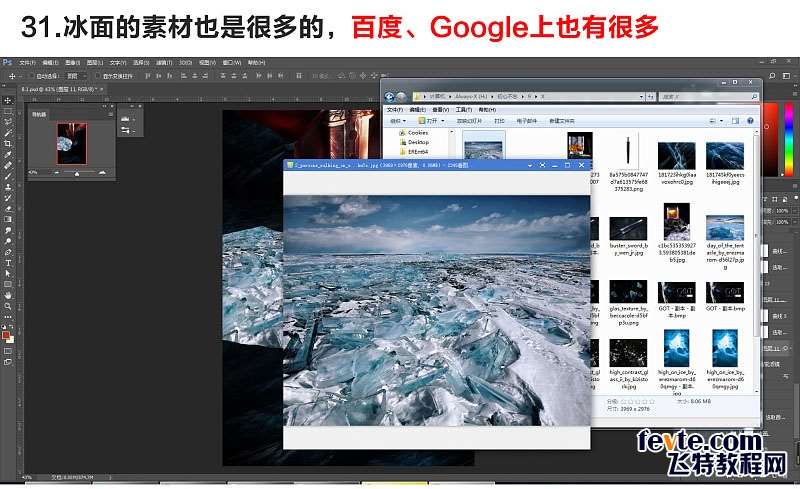Select the Type tool
Viewport: 800px width, 489px height.
point(8,263)
